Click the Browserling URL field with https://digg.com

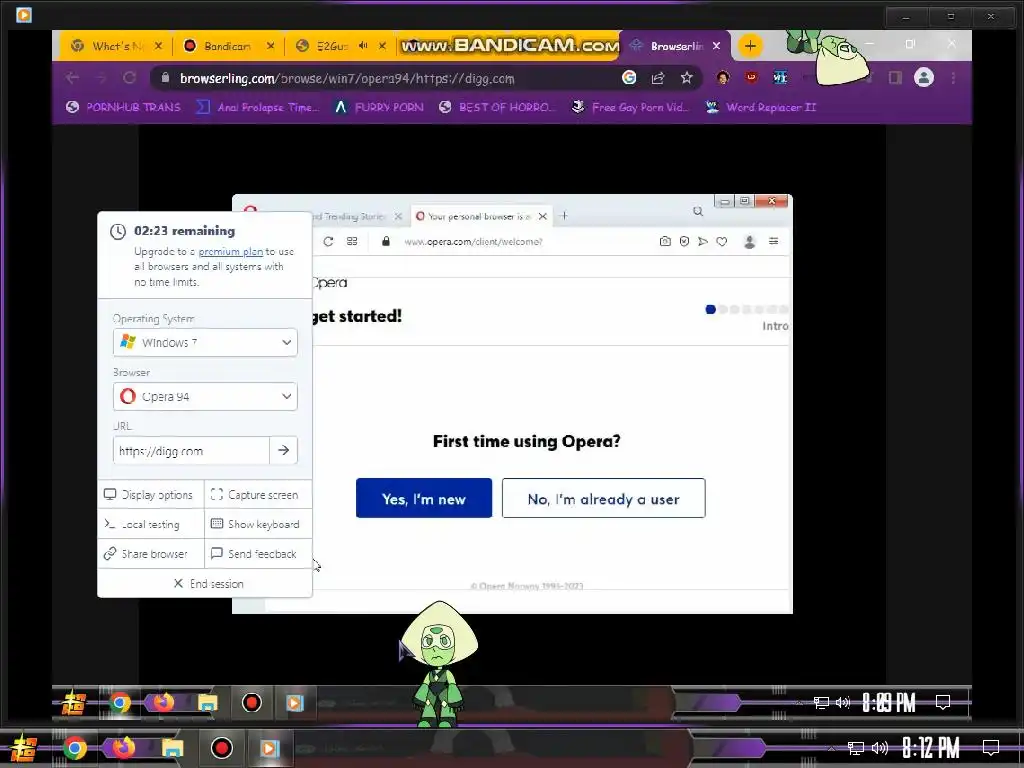(191, 451)
